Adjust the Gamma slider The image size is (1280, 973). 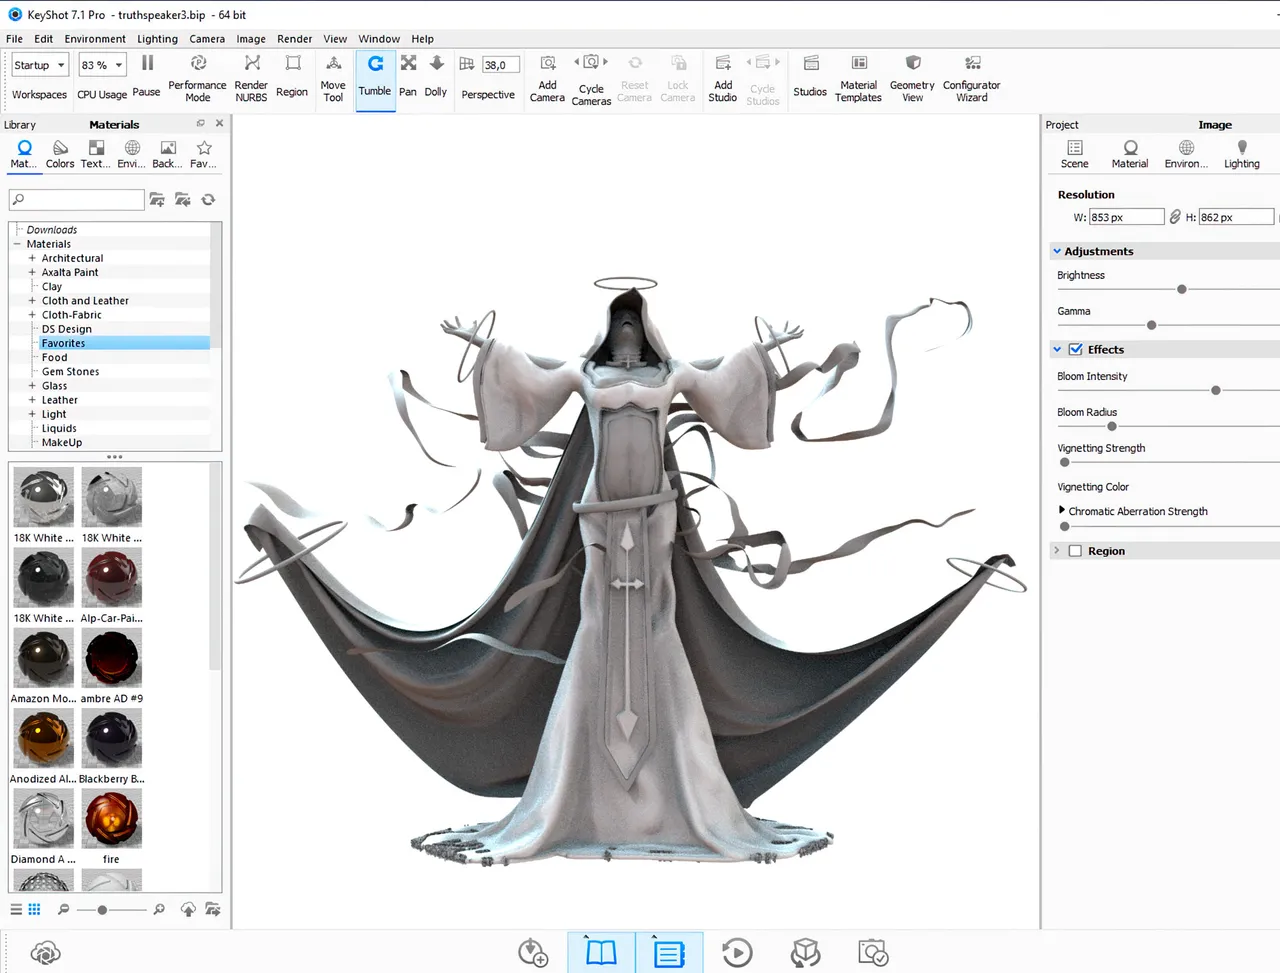click(1152, 325)
